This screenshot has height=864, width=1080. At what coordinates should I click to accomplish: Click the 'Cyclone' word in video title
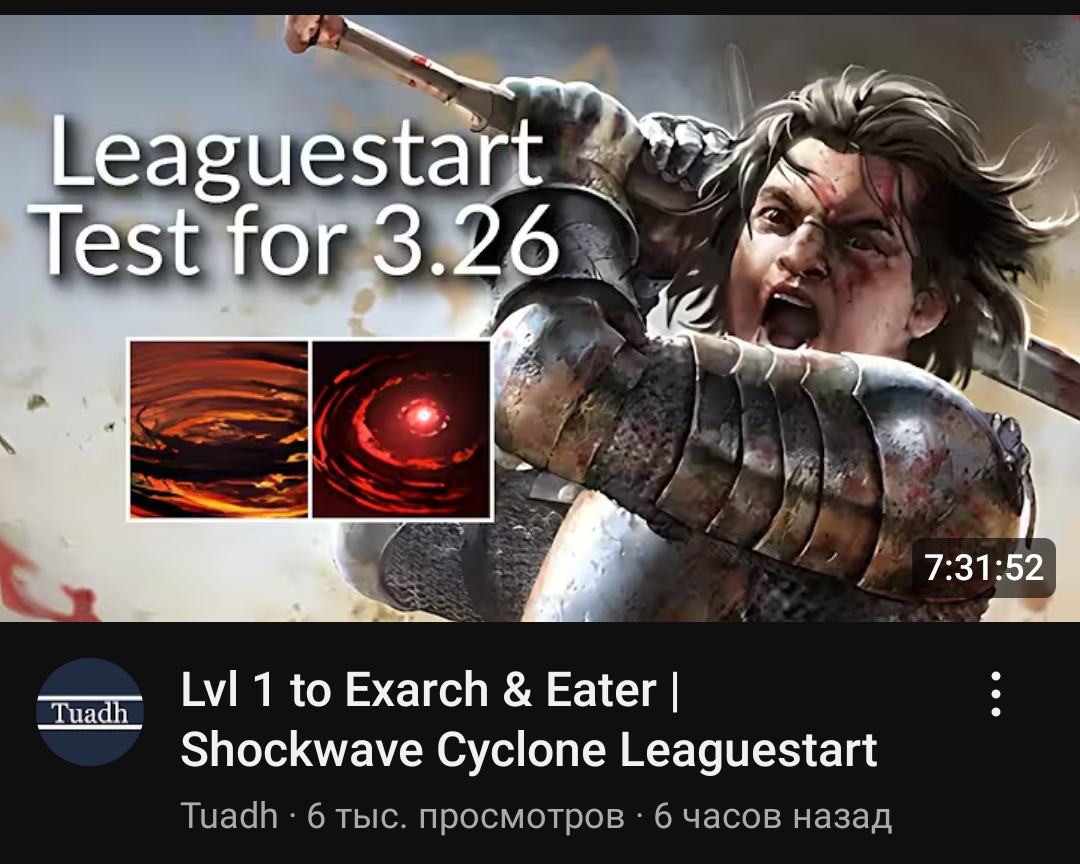point(521,750)
